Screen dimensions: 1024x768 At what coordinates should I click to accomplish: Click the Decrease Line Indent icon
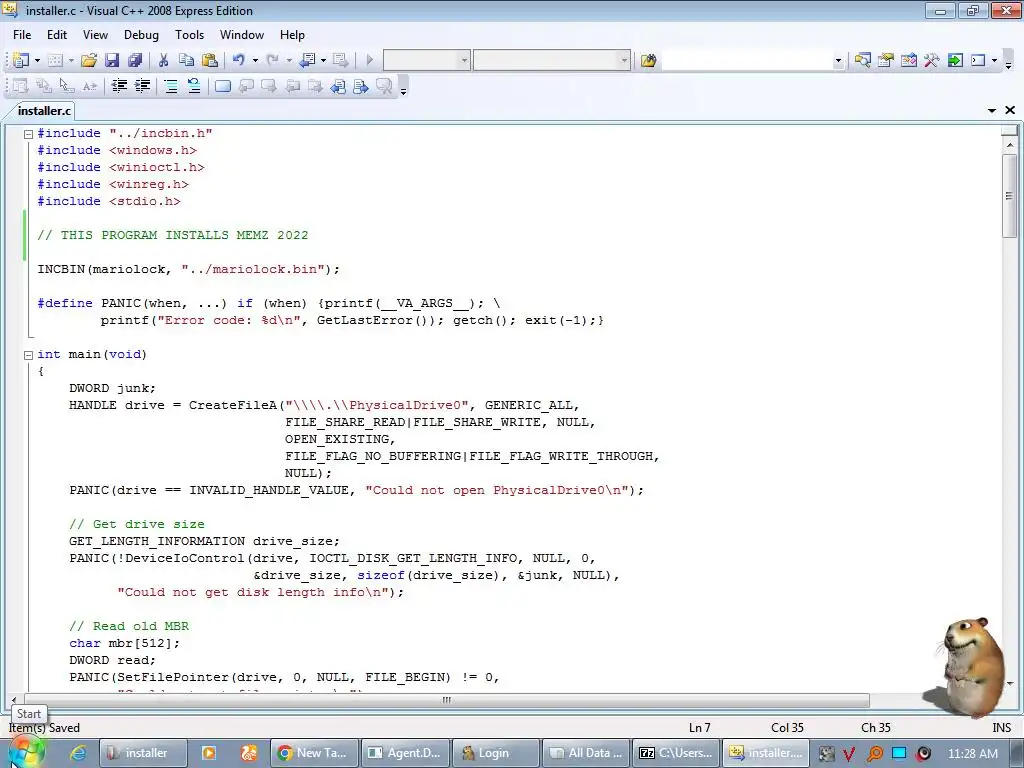tap(119, 86)
